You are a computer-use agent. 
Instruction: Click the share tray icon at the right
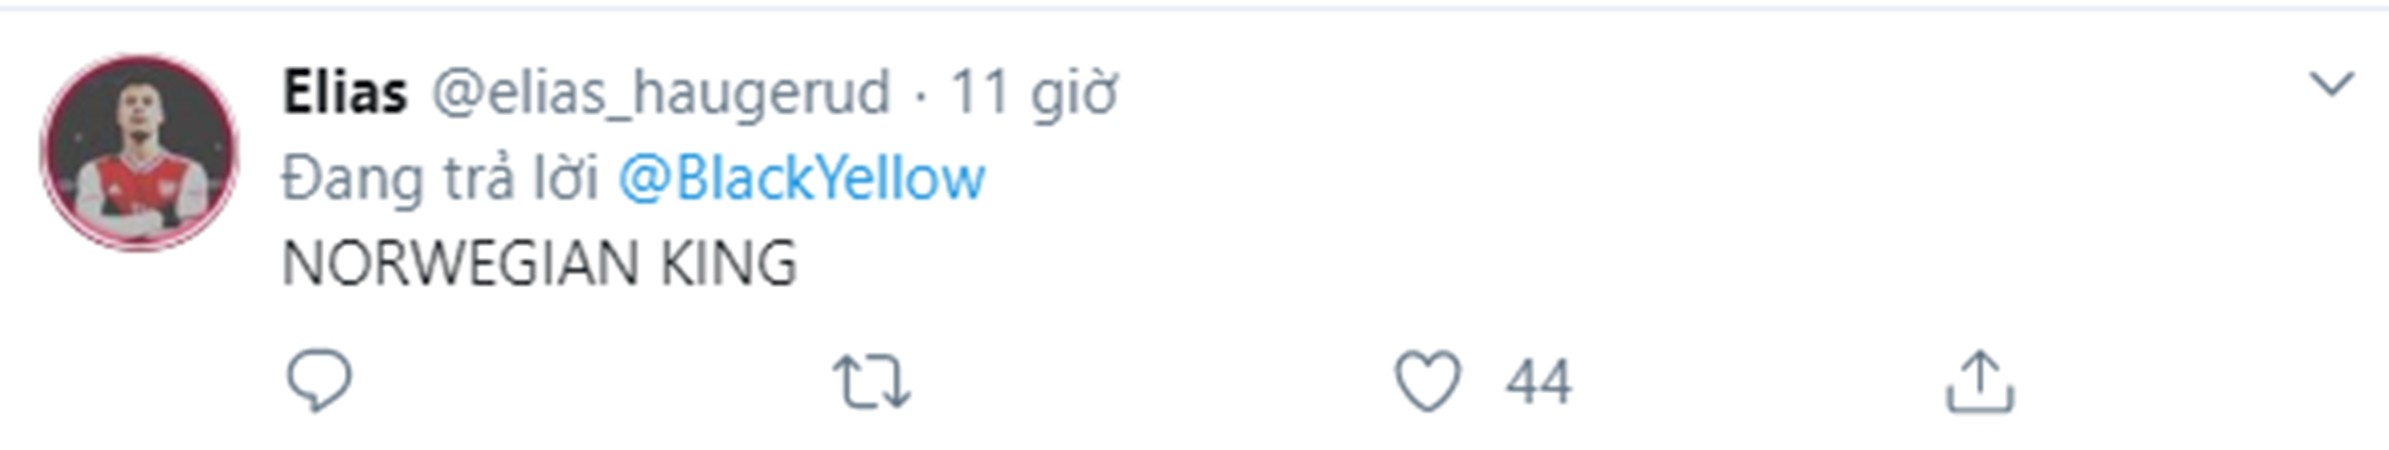pos(1979,381)
